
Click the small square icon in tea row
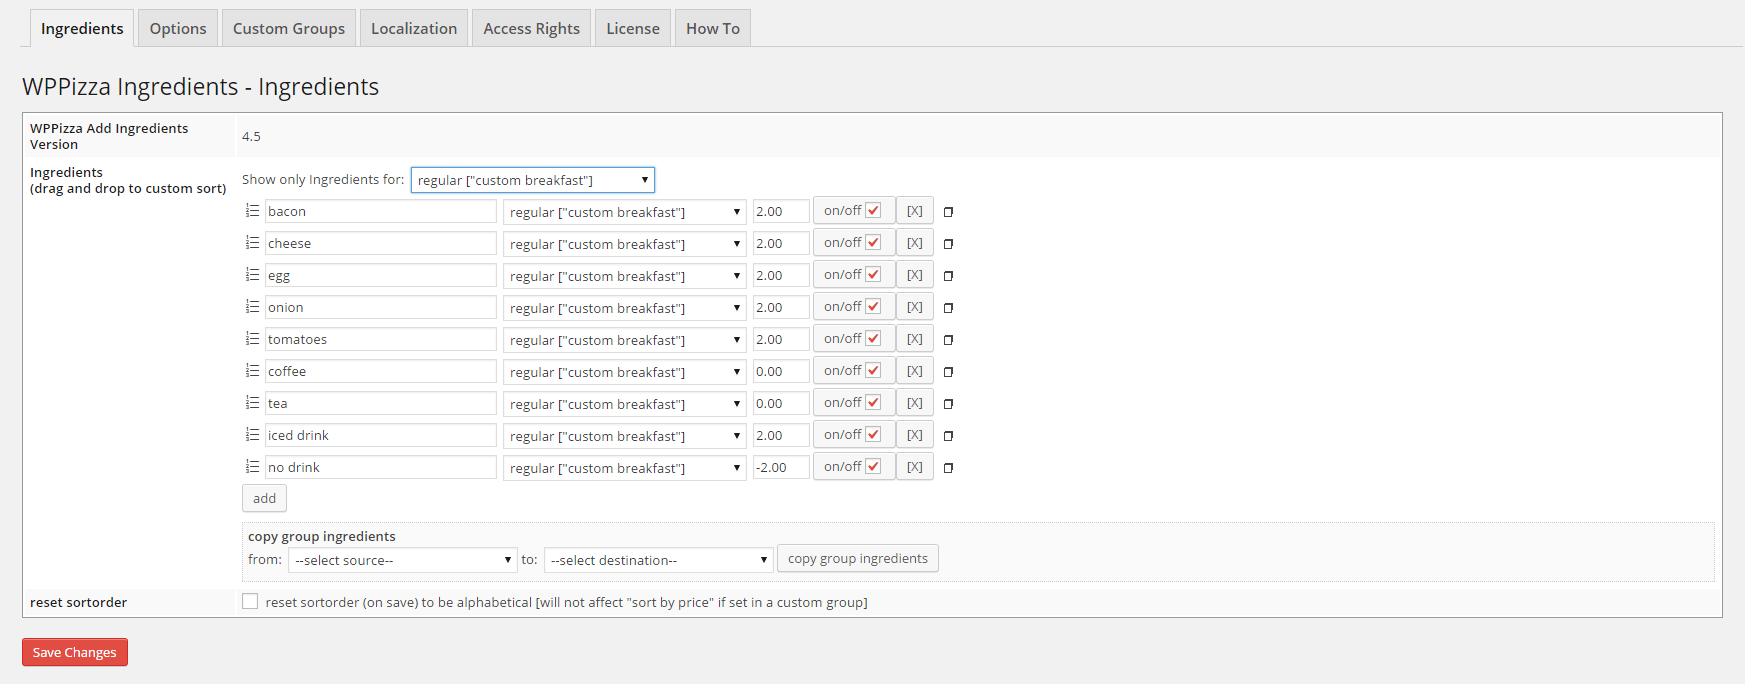coord(948,404)
